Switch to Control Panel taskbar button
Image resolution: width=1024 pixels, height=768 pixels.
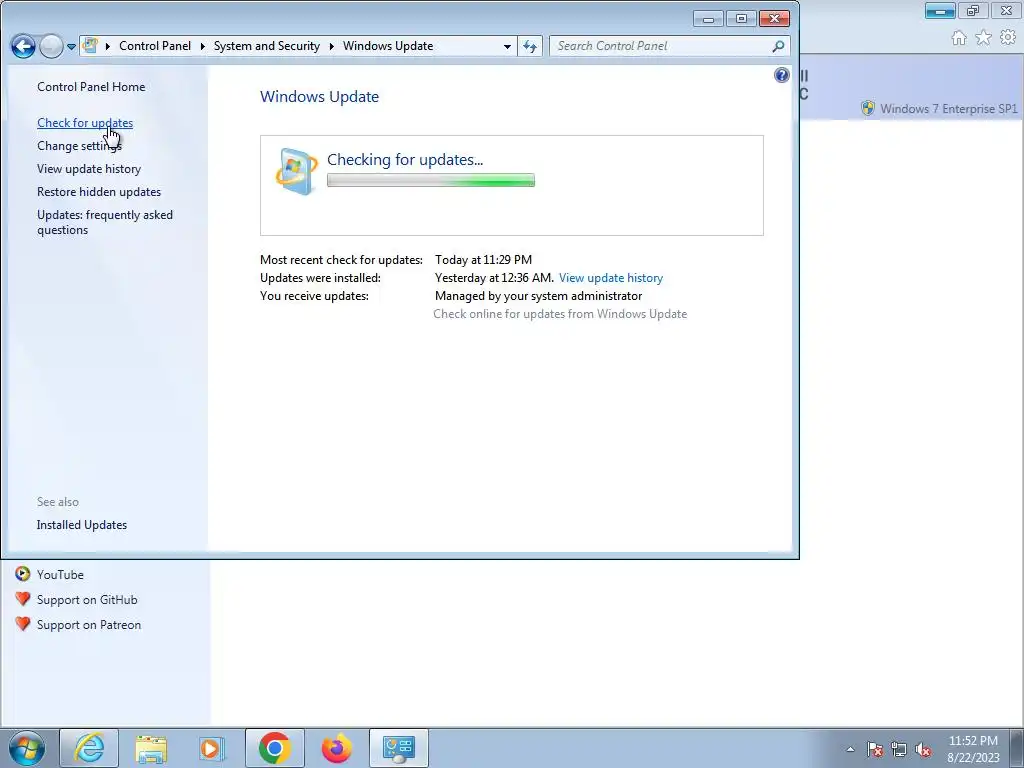click(x=398, y=748)
